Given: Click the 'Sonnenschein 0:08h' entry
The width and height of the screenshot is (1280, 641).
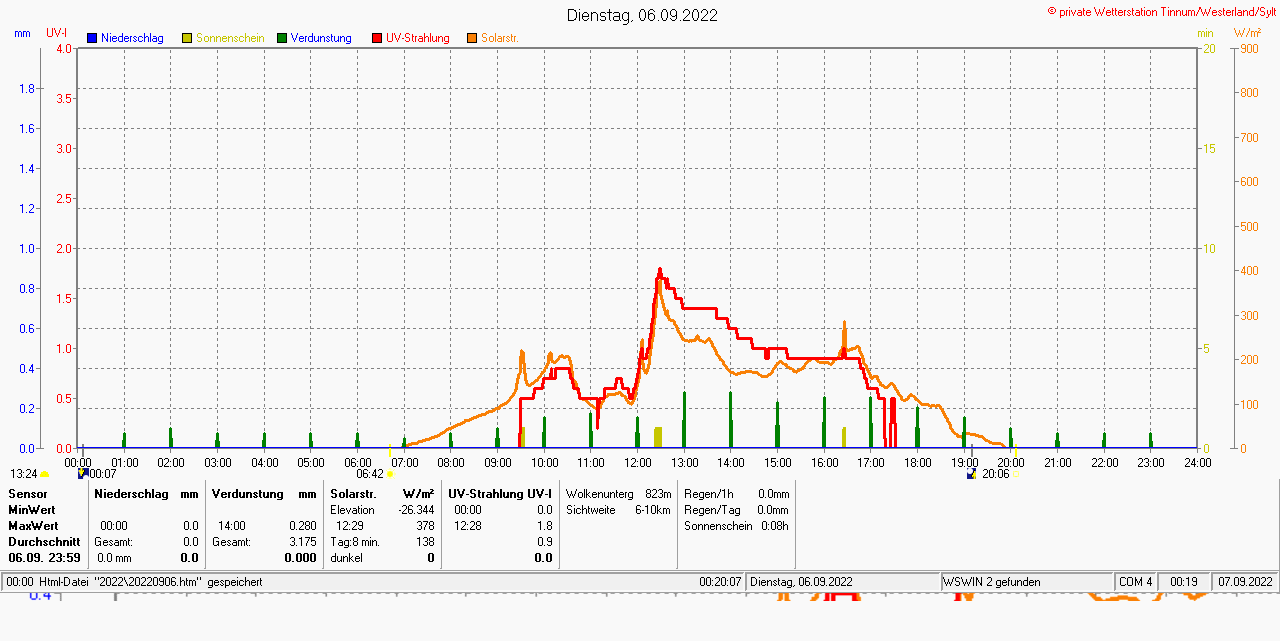Looking at the screenshot, I should coord(736,526).
